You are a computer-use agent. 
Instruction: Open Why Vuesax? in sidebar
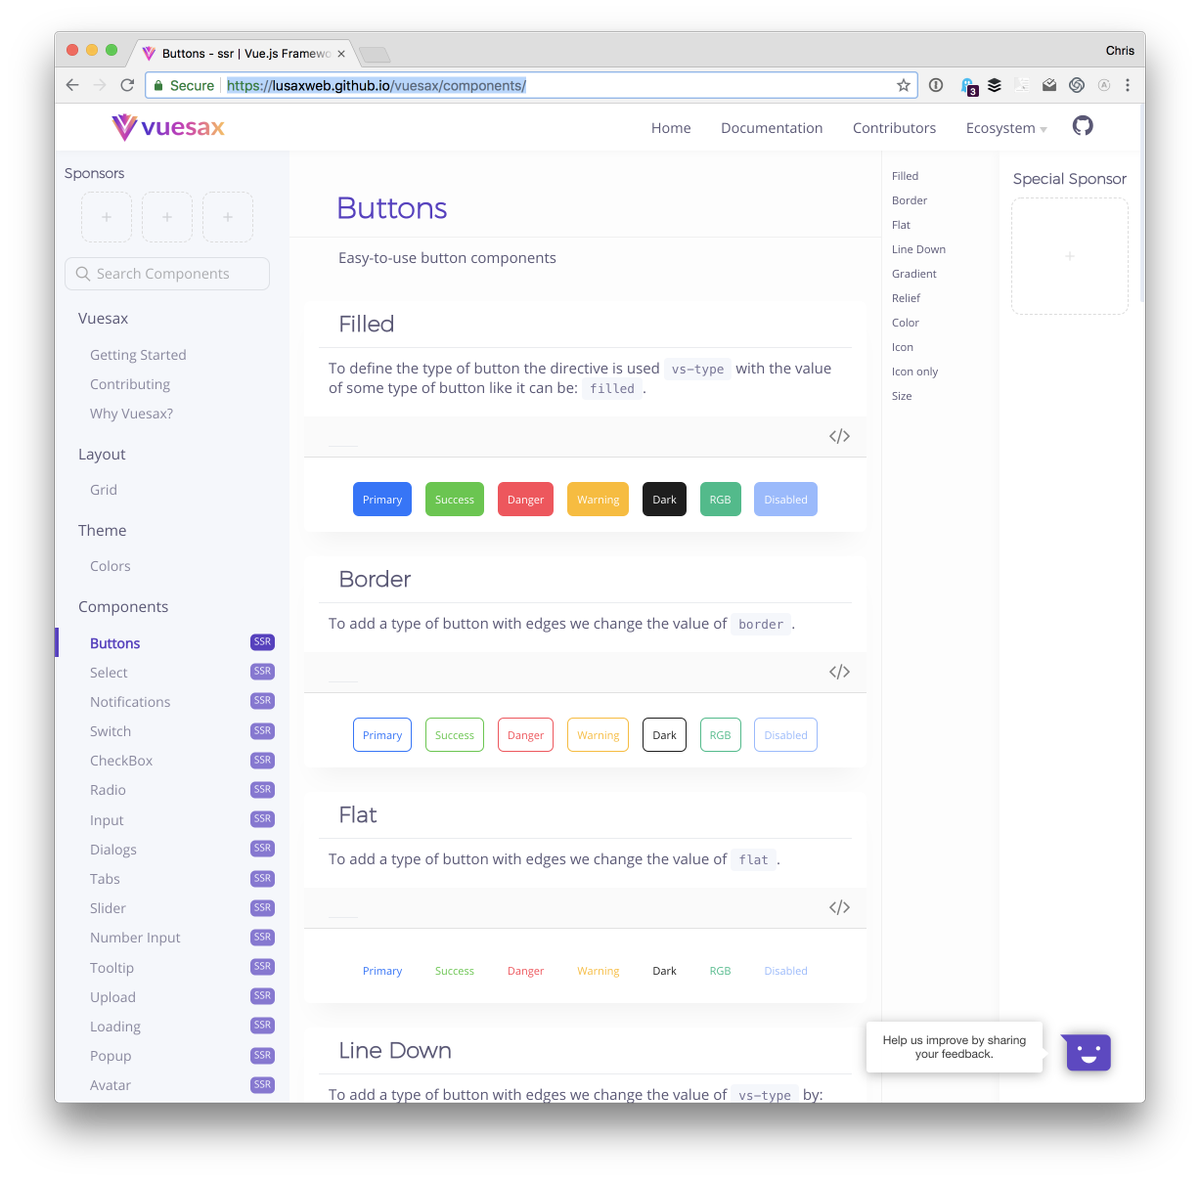coord(131,413)
